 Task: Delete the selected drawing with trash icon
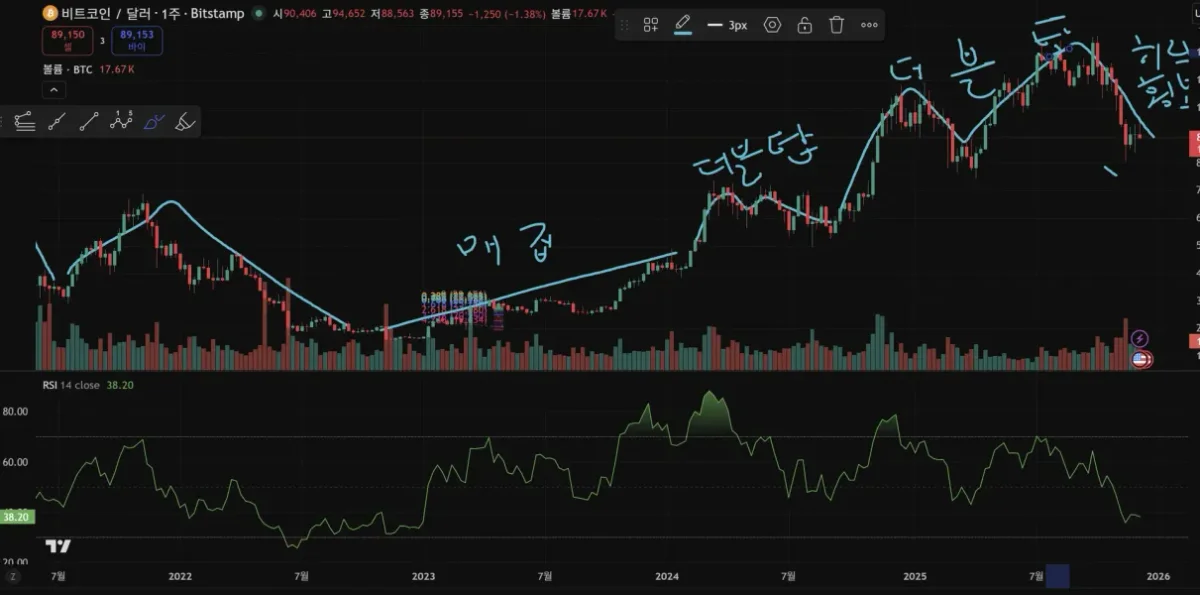coord(837,25)
